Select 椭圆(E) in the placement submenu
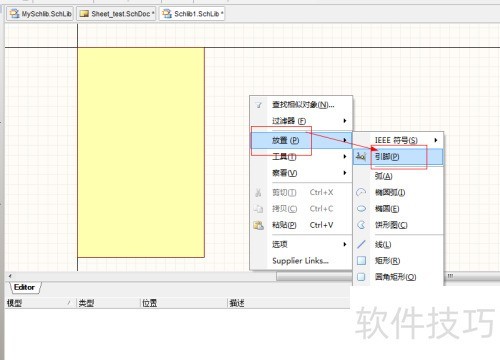 coord(398,209)
